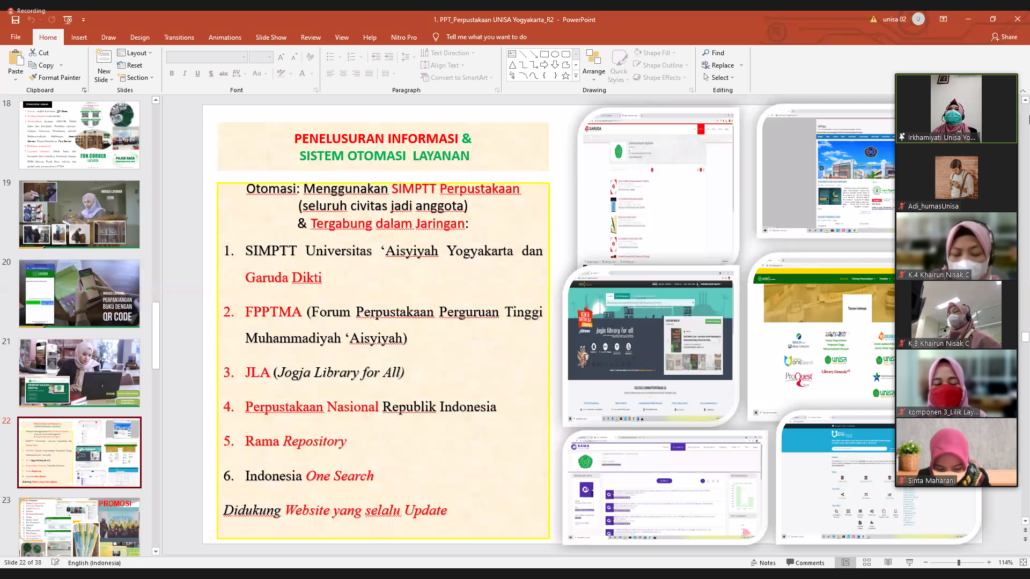Pick the rectangle shape from the gallery
Viewport: 1030px width, 579px height.
pos(545,54)
